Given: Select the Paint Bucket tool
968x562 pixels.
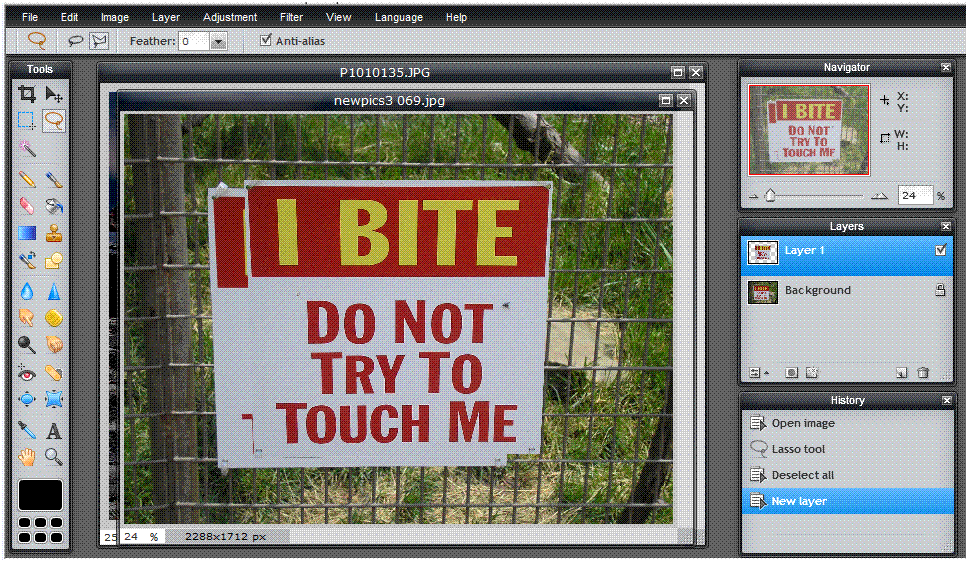Looking at the screenshot, I should pos(54,206).
